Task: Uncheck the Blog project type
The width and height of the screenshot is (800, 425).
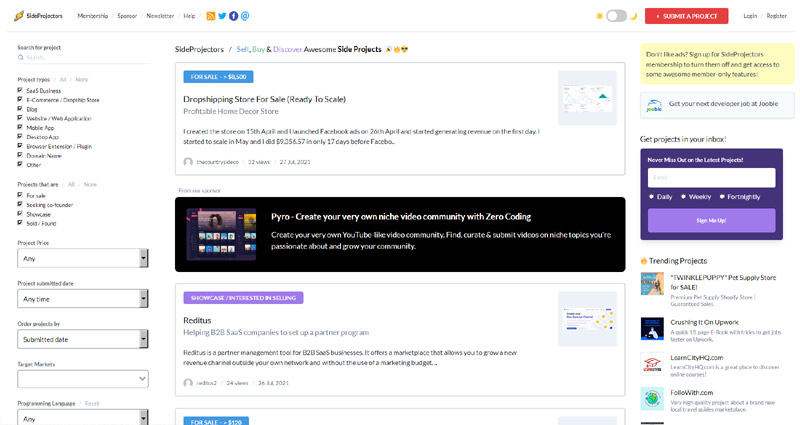Action: [20, 108]
